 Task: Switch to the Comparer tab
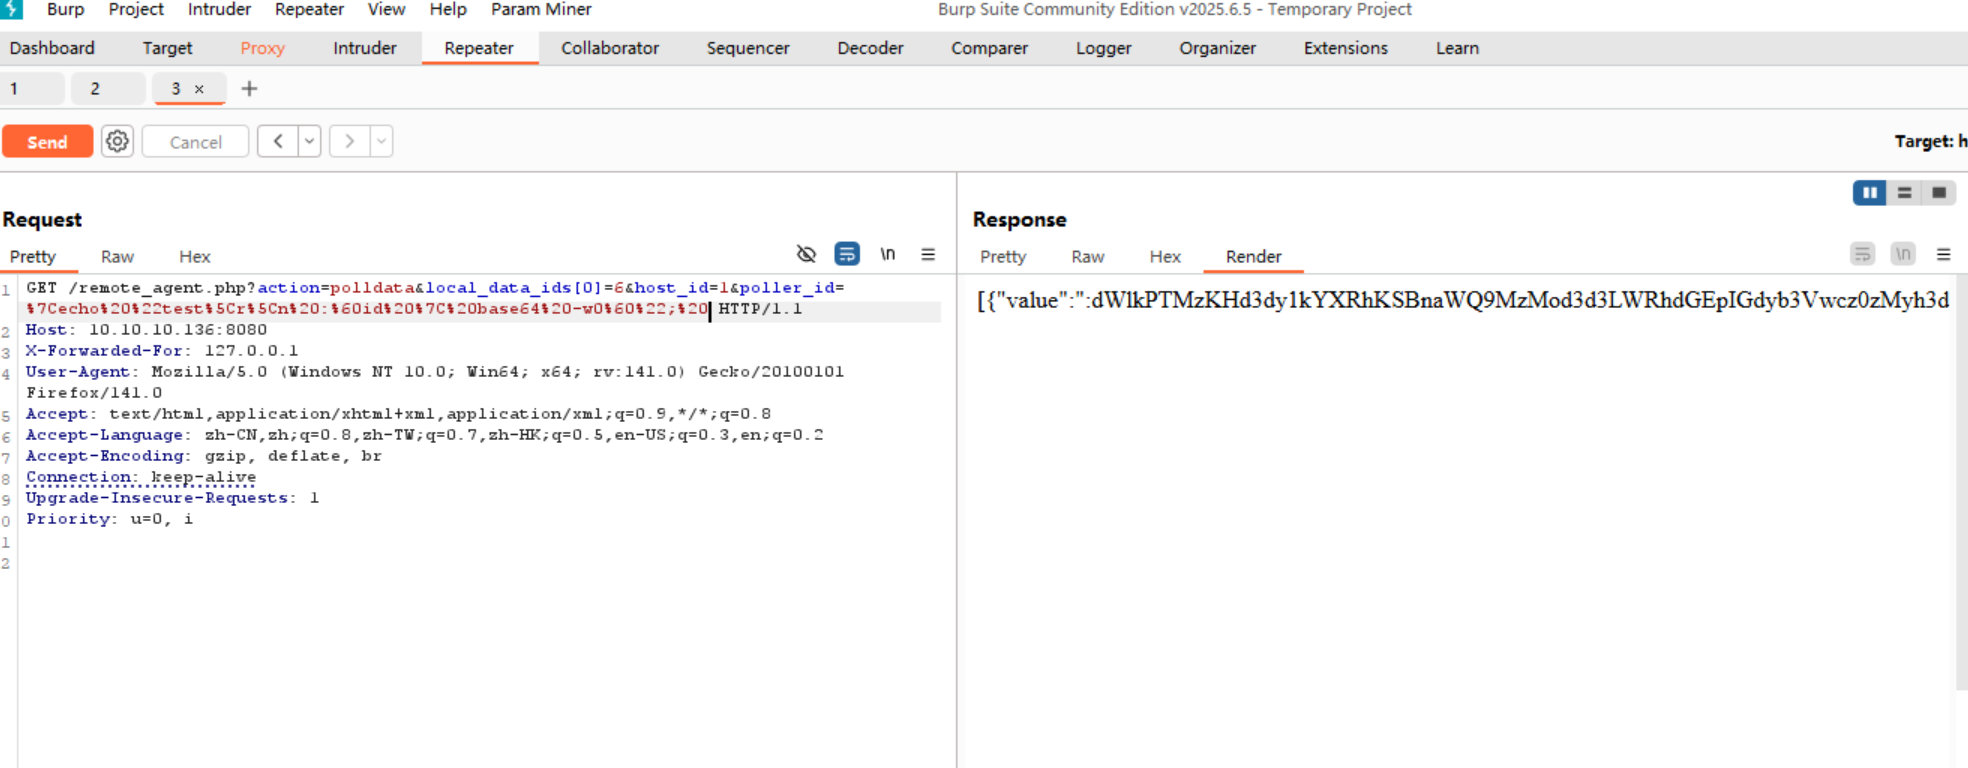click(989, 48)
